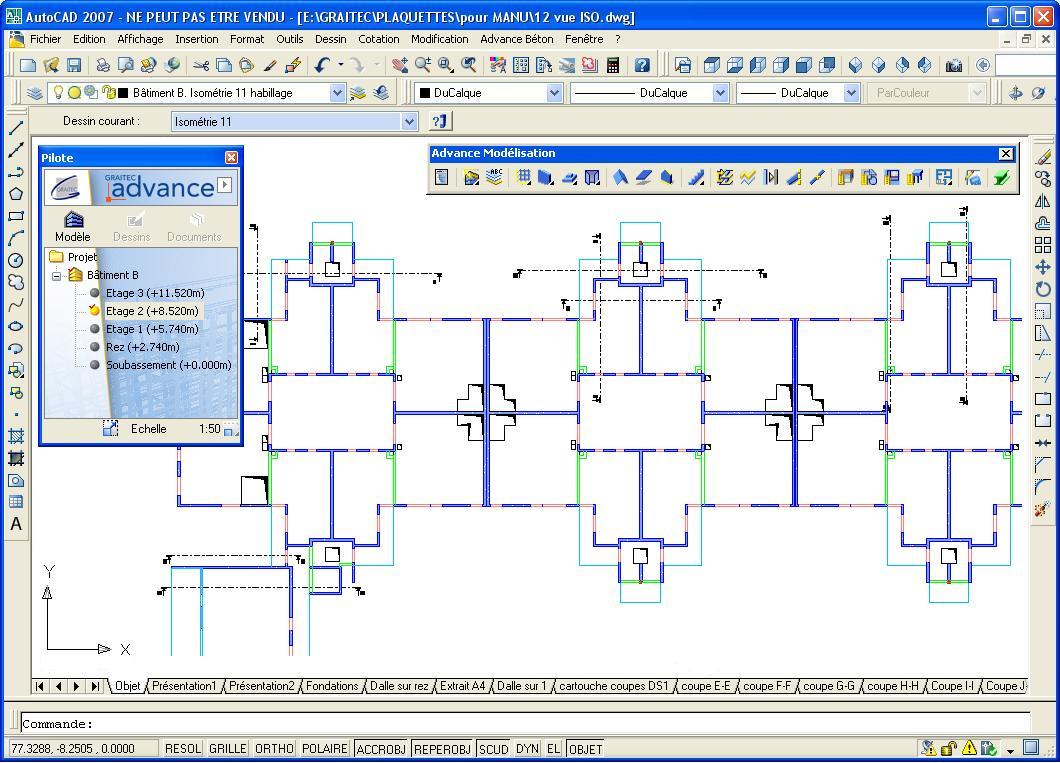Toggle GRILLE grid display
Image resolution: width=1060 pixels, height=763 pixels.
227,749
